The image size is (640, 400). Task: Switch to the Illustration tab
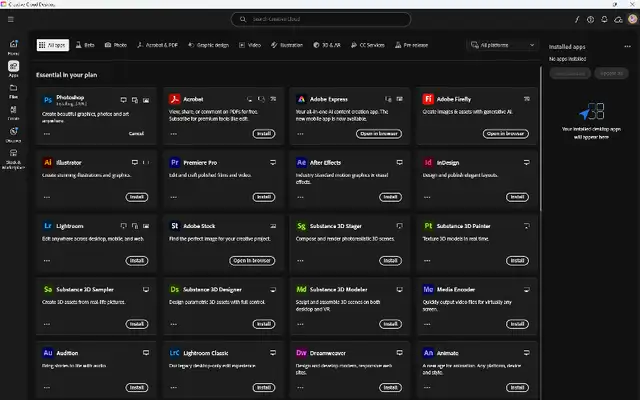(x=287, y=45)
